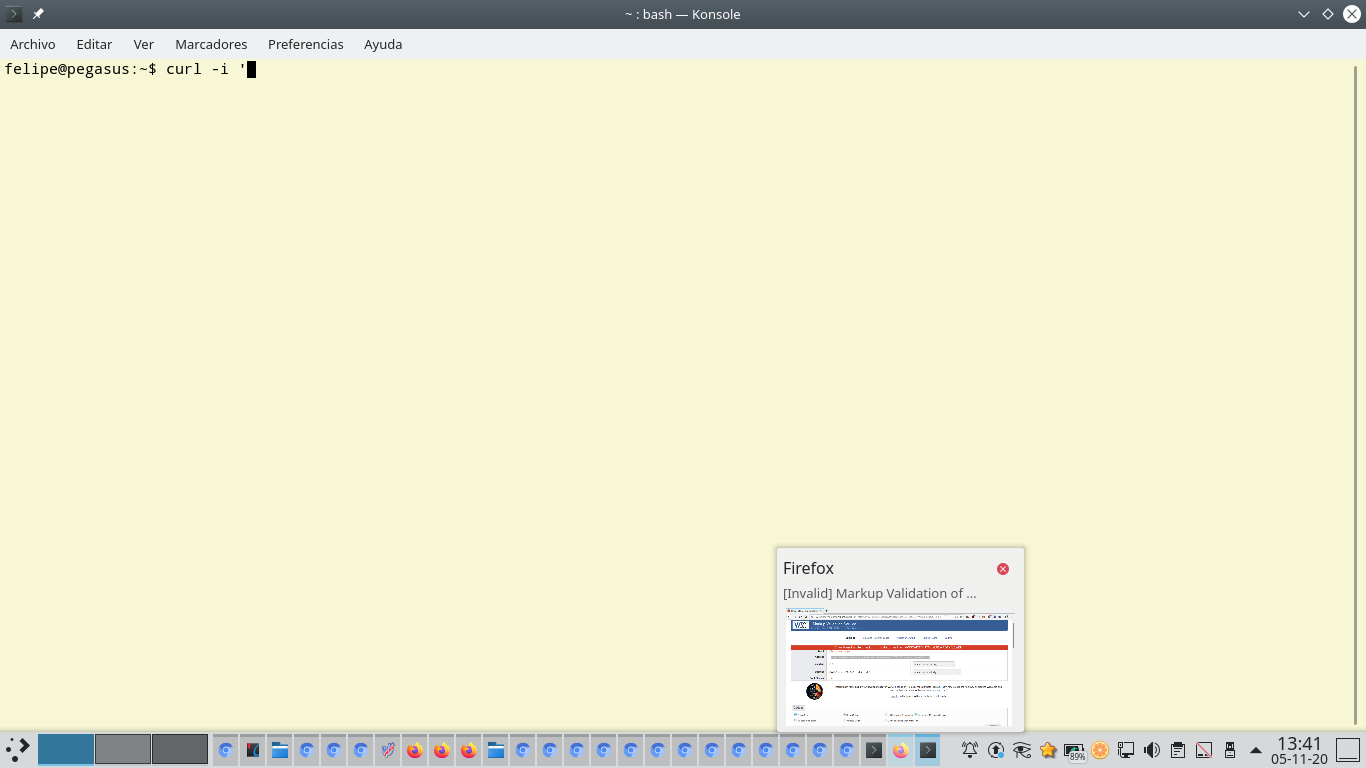Click the clipboard tray icon
The image size is (1366, 768).
pyautogui.click(x=1178, y=750)
